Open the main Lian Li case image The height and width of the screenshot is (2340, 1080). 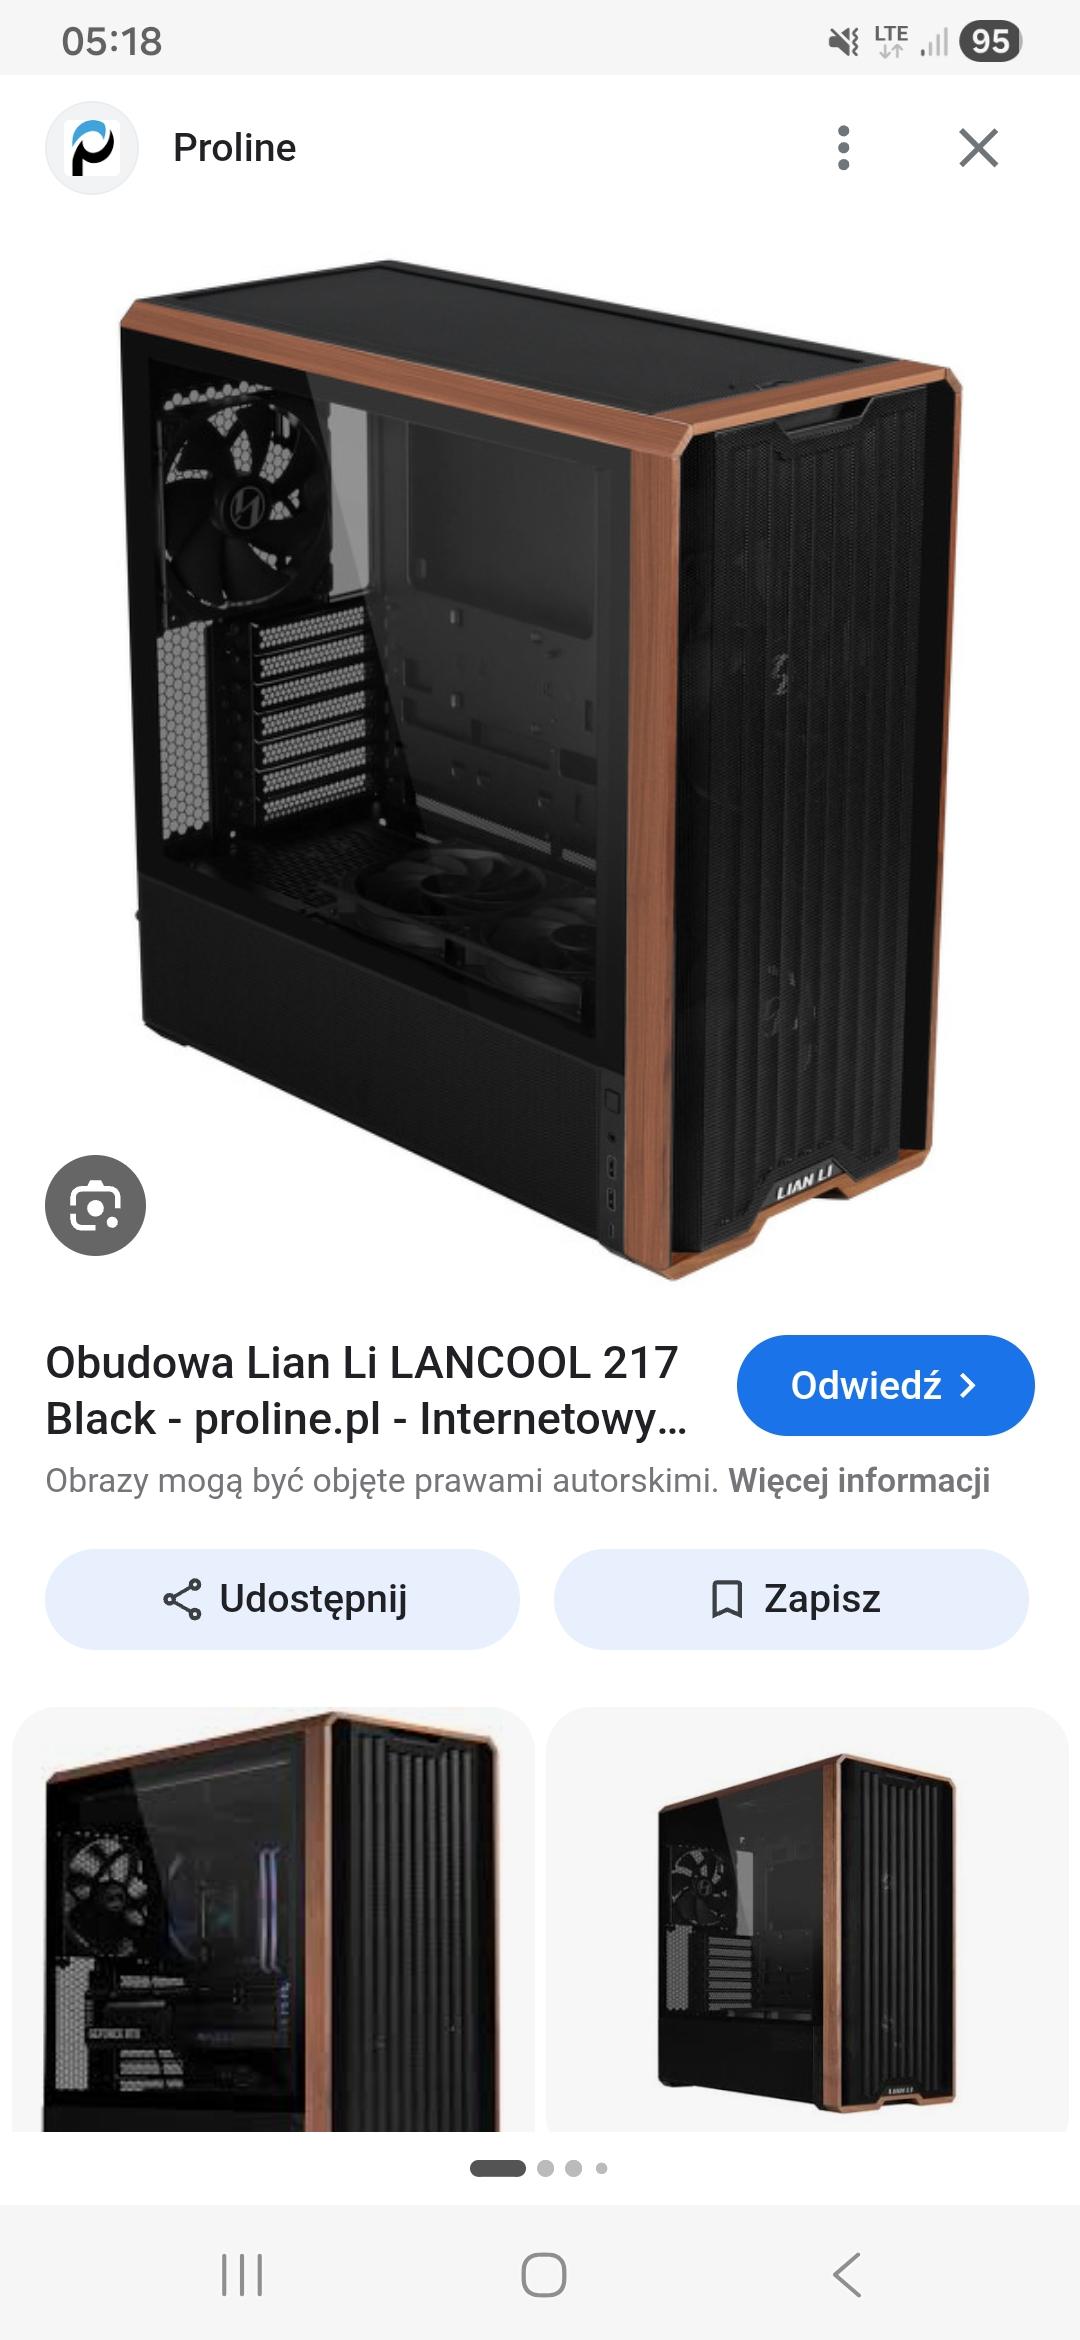pyautogui.click(x=540, y=768)
